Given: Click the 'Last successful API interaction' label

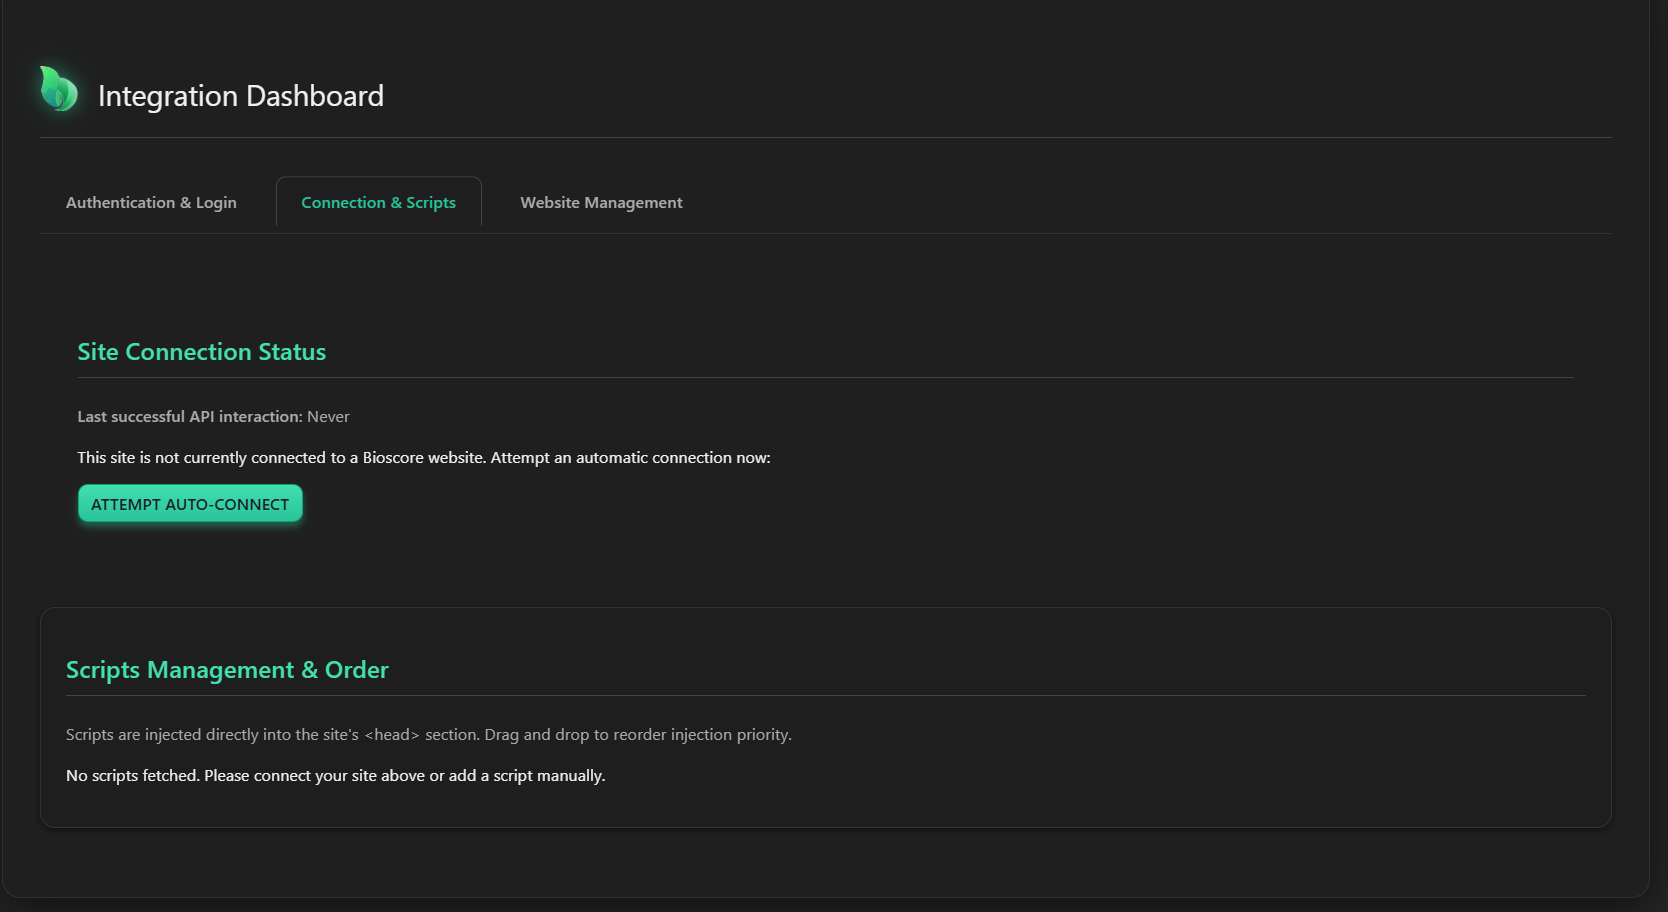Looking at the screenshot, I should click(189, 417).
